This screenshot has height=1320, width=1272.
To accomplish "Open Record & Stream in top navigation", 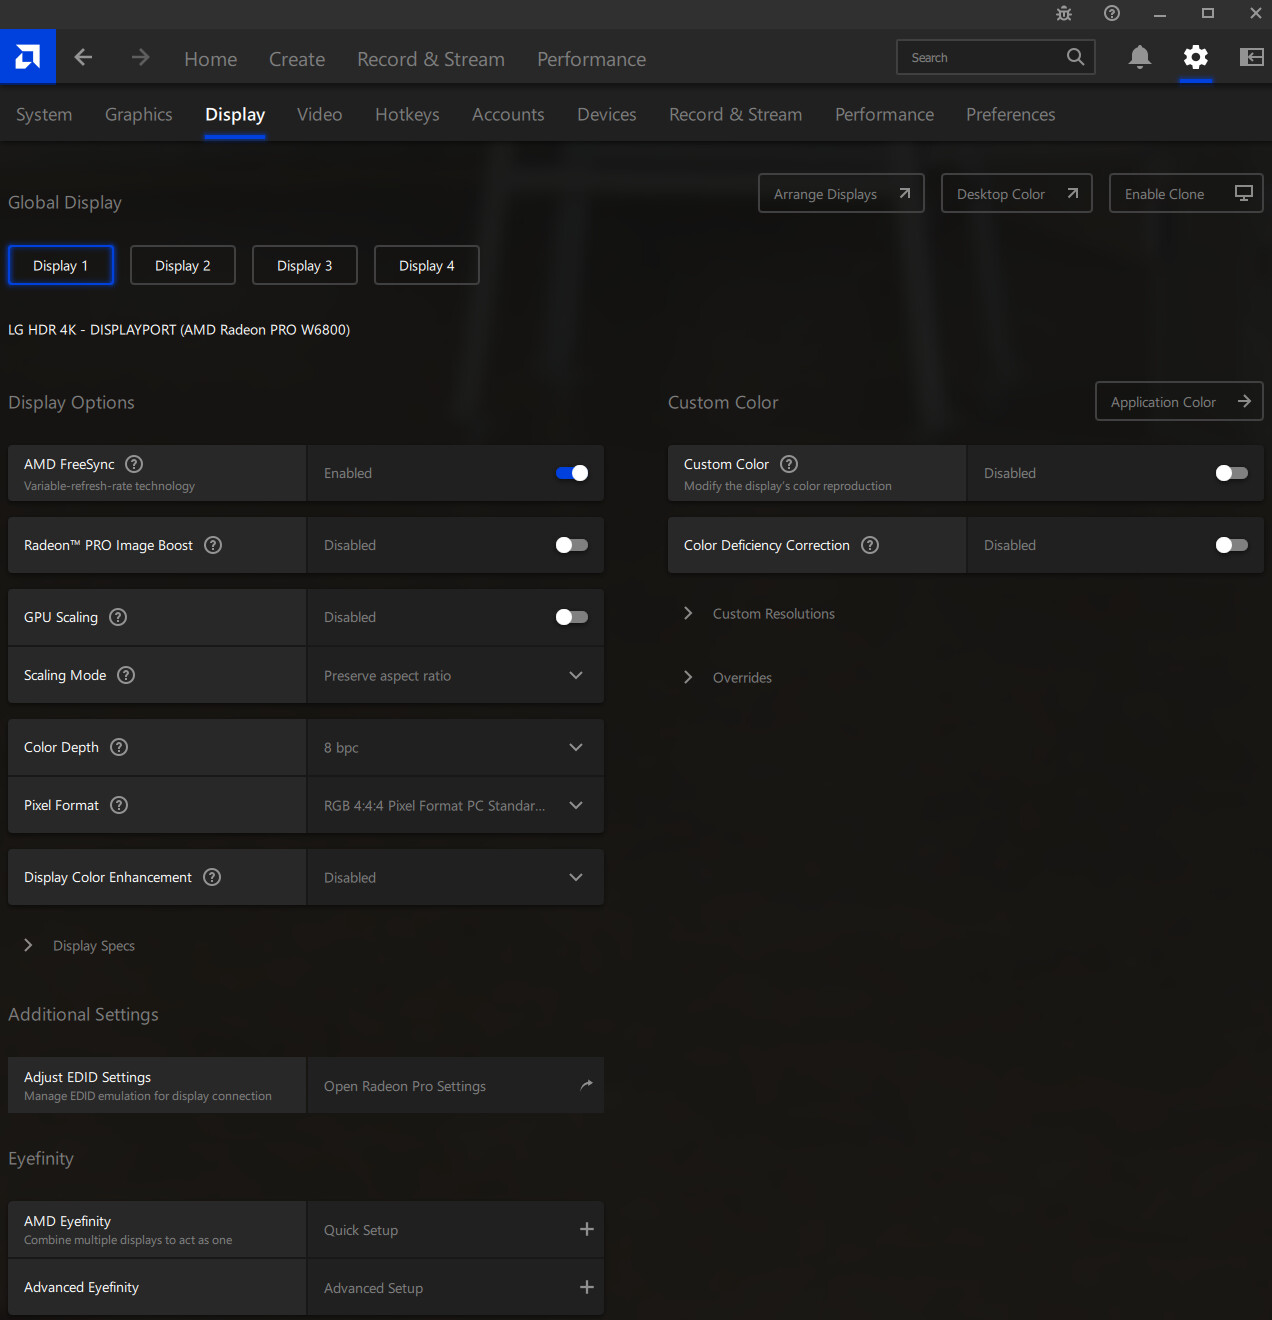I will point(431,59).
